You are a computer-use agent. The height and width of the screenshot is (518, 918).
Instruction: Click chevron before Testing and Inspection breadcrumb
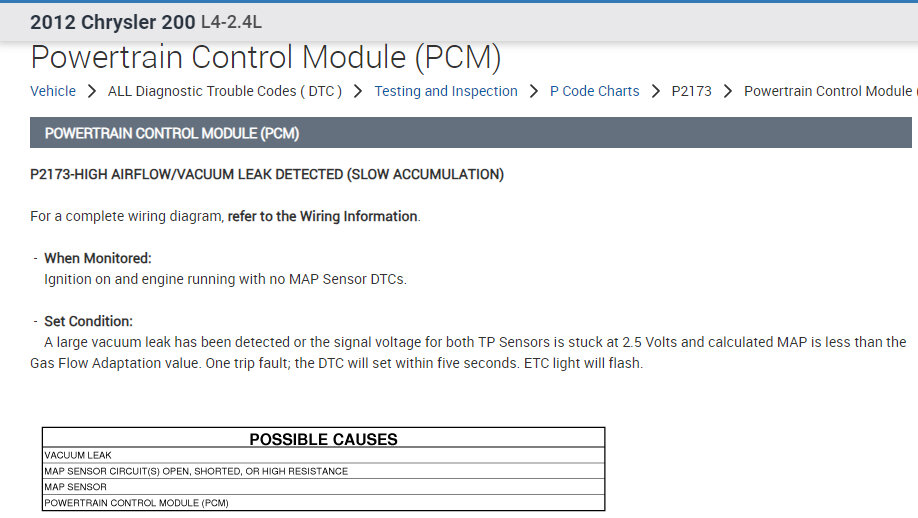(x=358, y=91)
